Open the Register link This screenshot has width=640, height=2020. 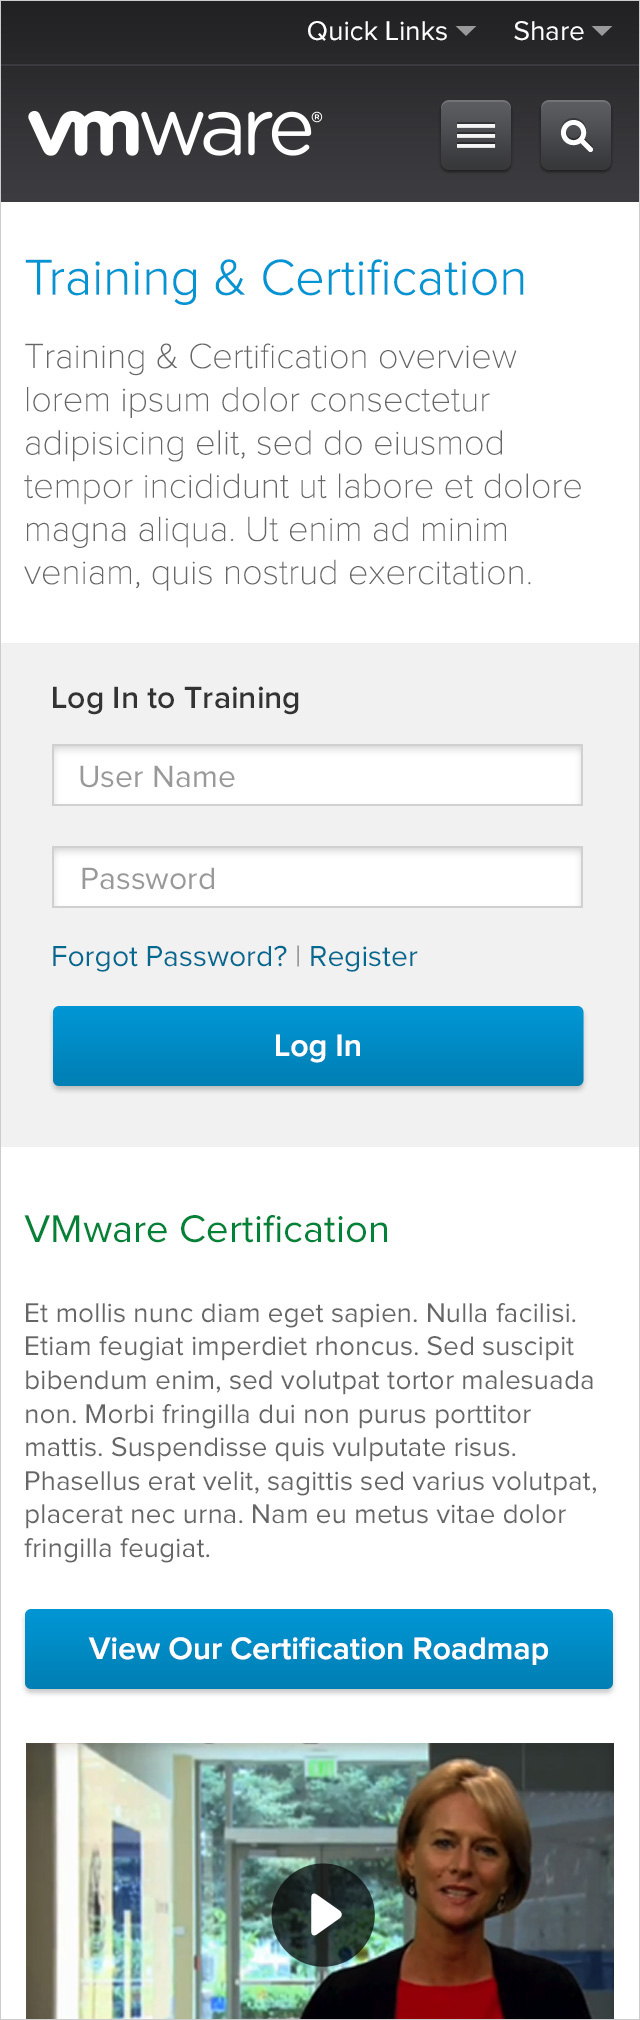[x=363, y=957]
